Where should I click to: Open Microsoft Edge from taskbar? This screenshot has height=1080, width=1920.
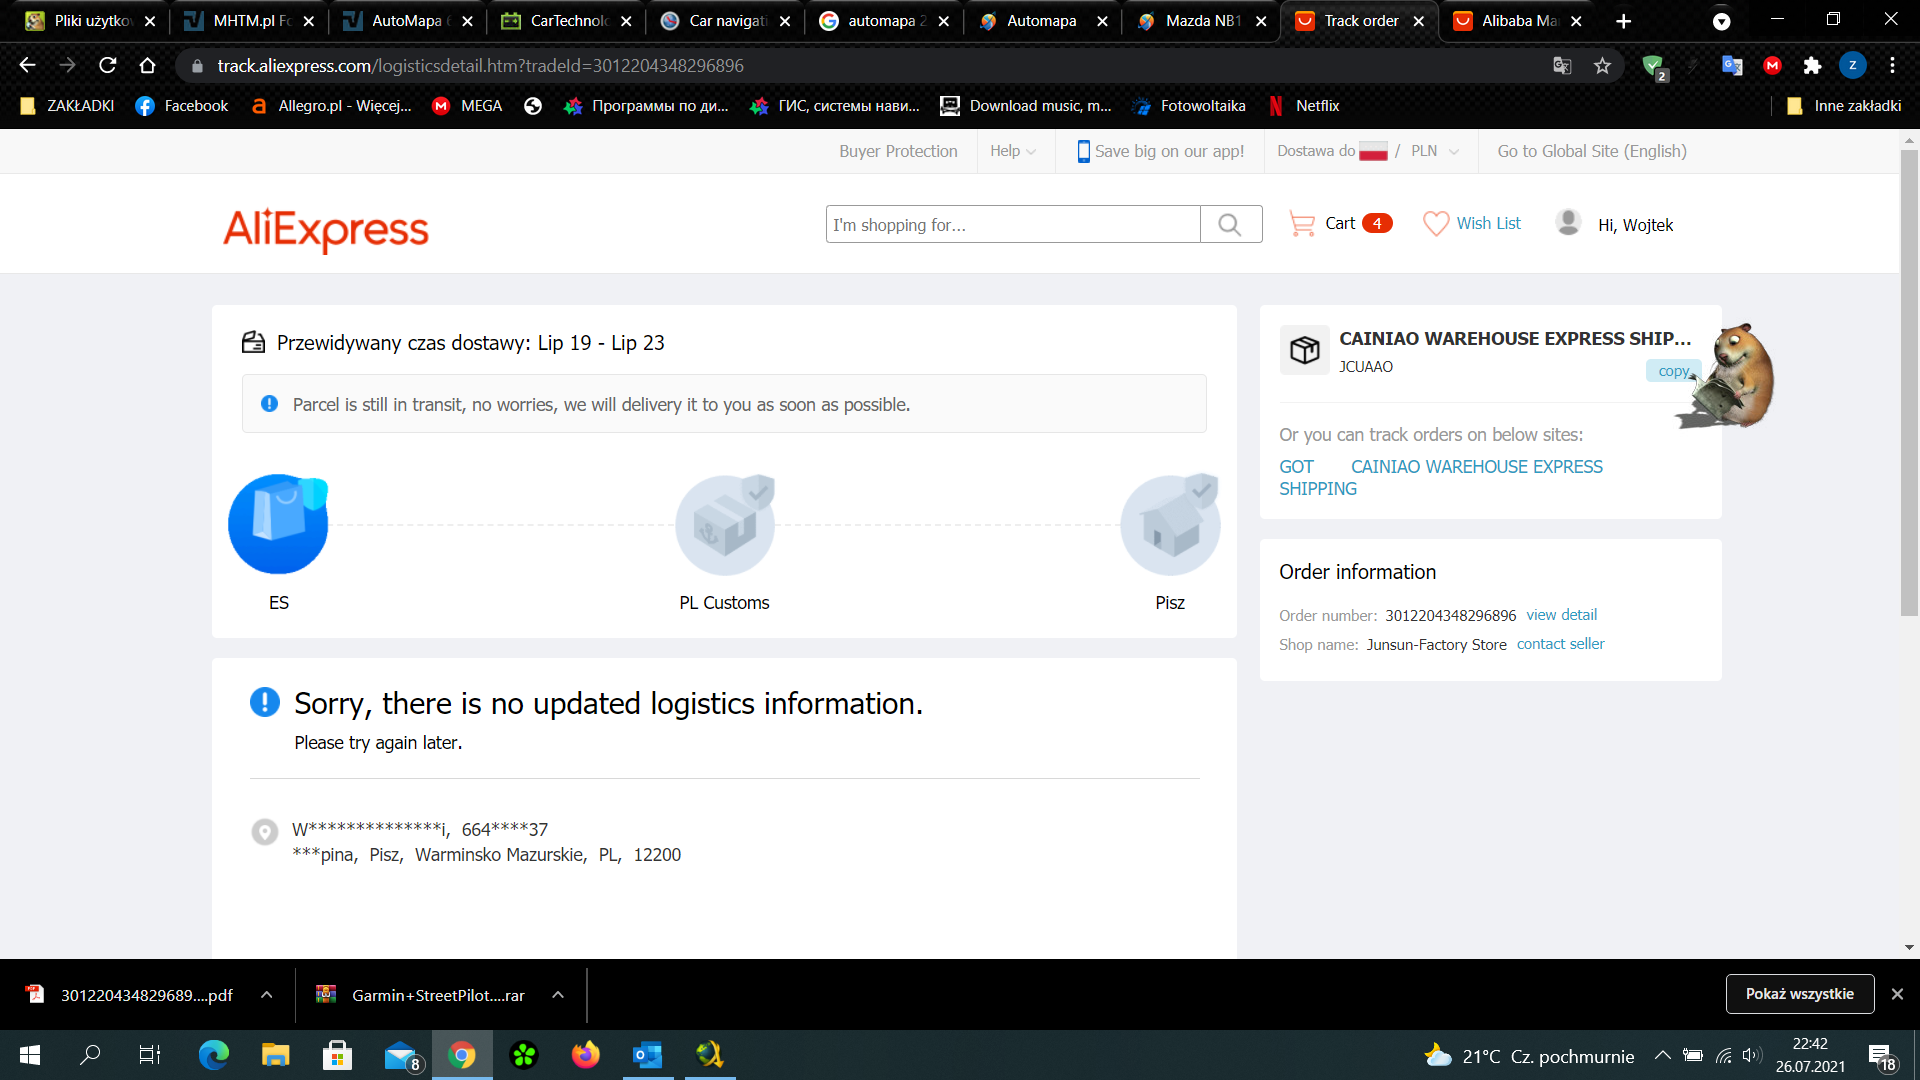click(x=214, y=1055)
